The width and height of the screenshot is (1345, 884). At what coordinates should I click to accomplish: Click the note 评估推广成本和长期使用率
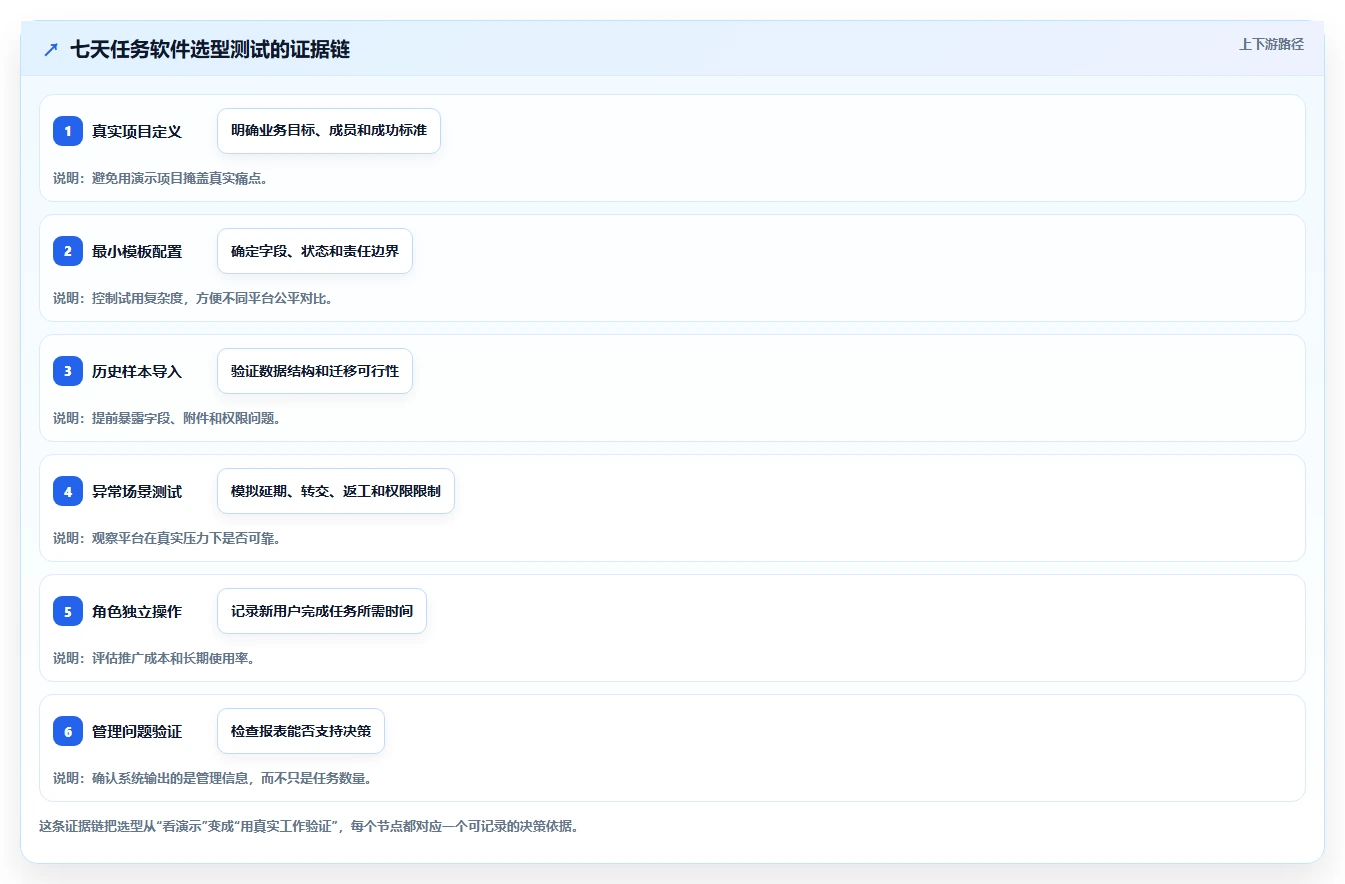154,658
